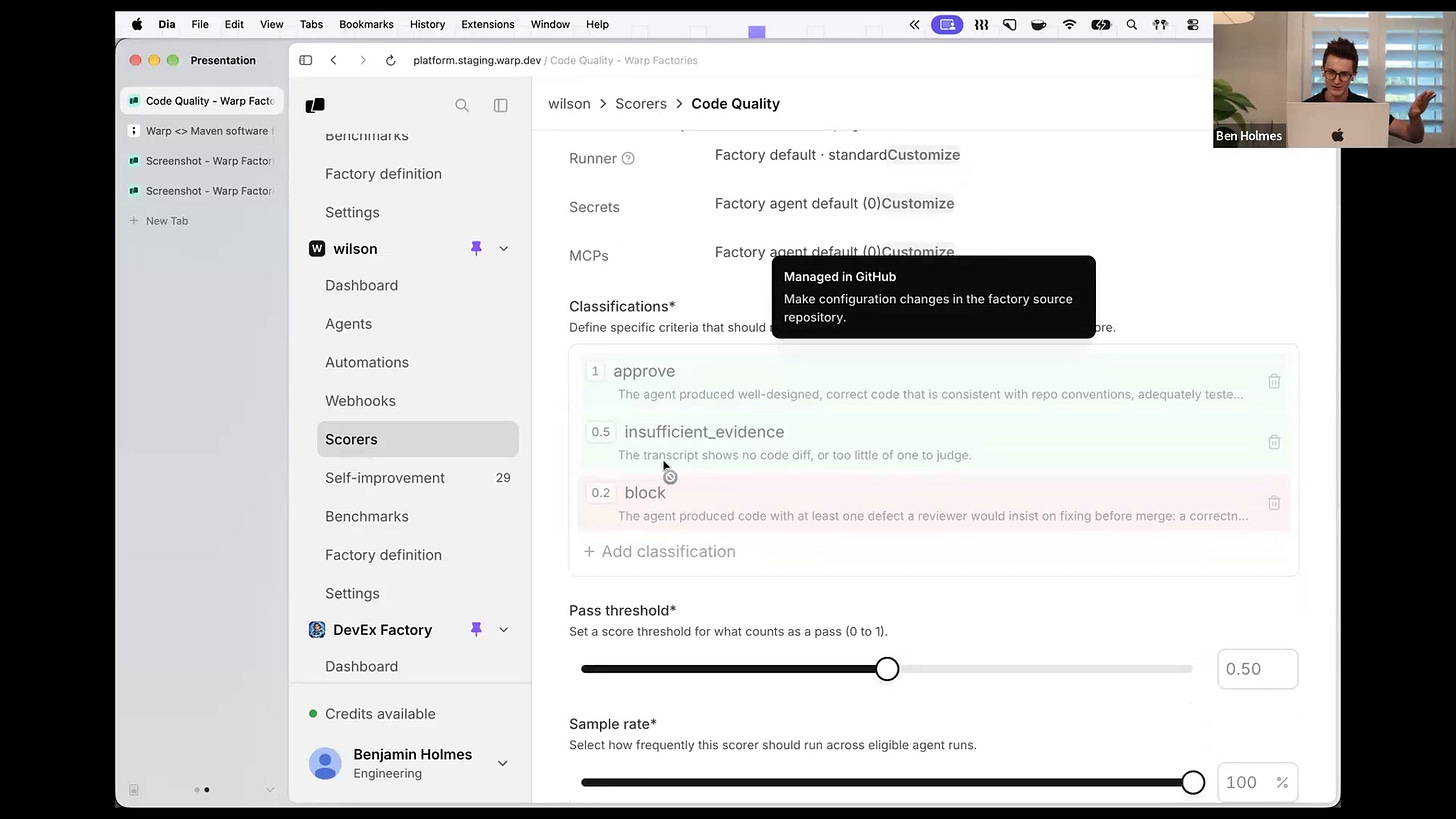Image resolution: width=1456 pixels, height=819 pixels.
Task: Open the Extensions menu
Action: pyautogui.click(x=488, y=24)
